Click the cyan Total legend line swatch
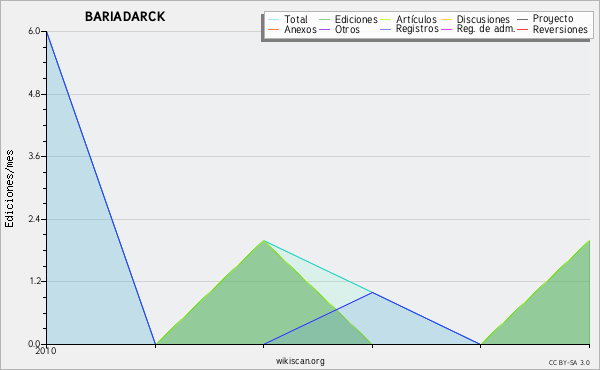 273,20
